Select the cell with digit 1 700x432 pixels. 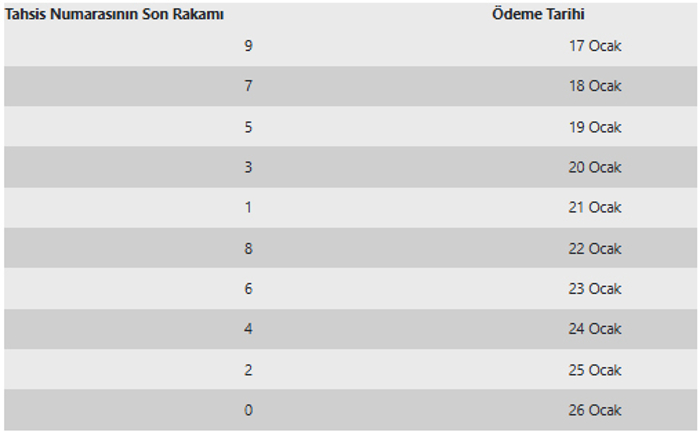(248, 207)
